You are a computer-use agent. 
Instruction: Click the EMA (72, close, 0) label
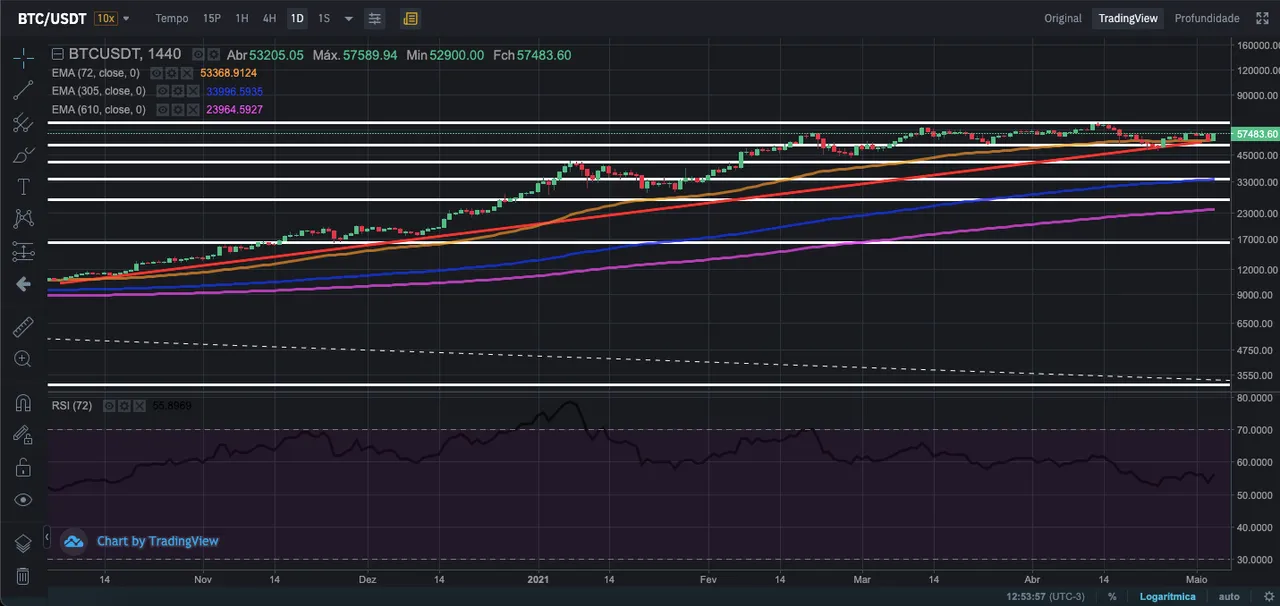click(98, 73)
